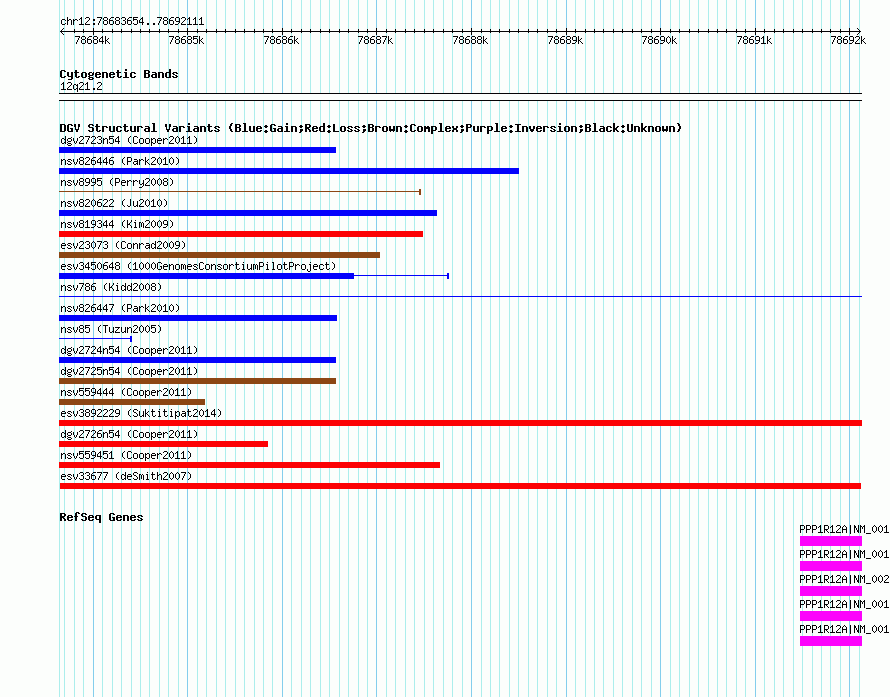Click the 78685k ruler position
890x697 pixels.
click(x=186, y=40)
